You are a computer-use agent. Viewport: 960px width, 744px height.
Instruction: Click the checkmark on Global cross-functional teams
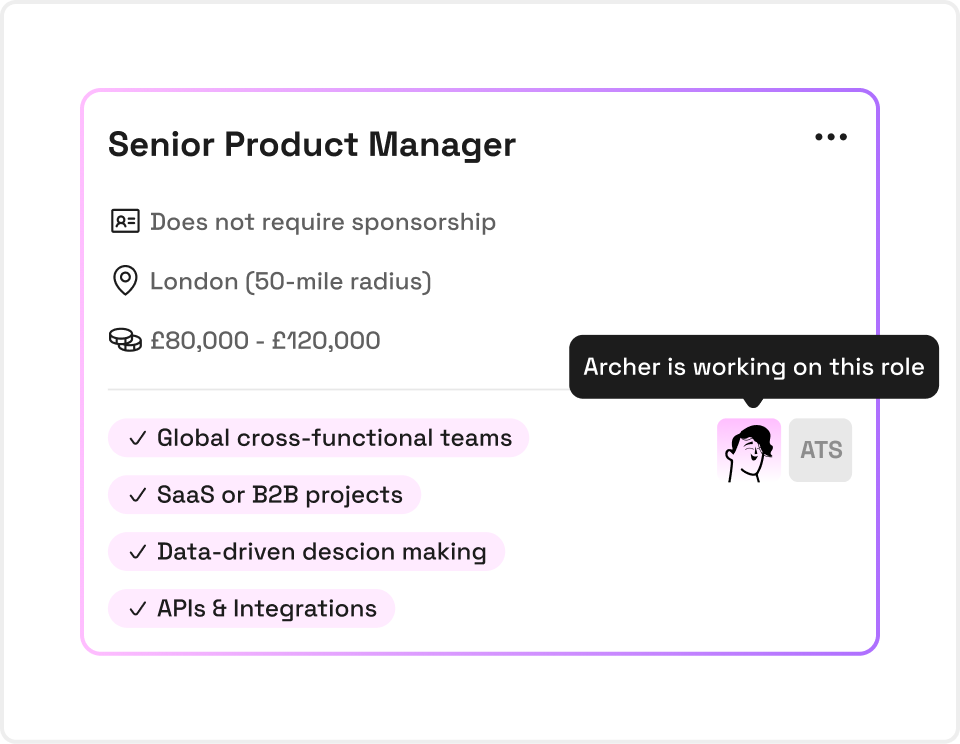point(138,438)
